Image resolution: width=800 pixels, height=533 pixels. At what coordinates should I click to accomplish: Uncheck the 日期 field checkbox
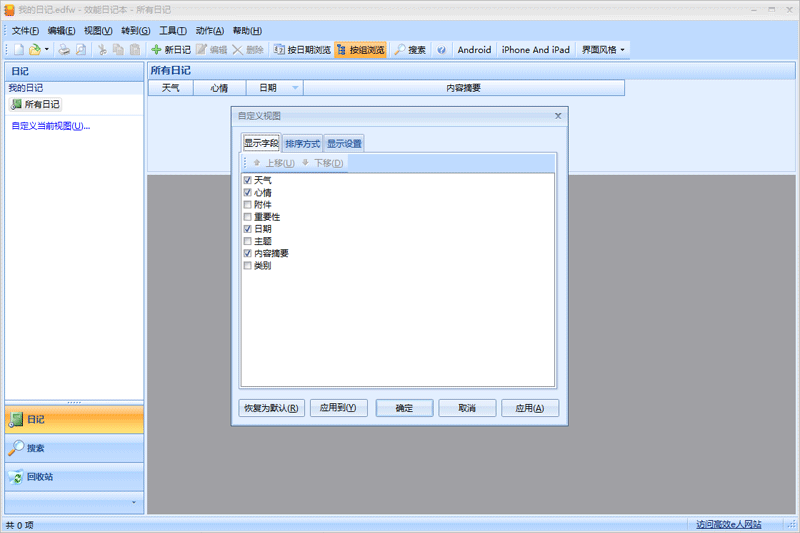pos(247,229)
